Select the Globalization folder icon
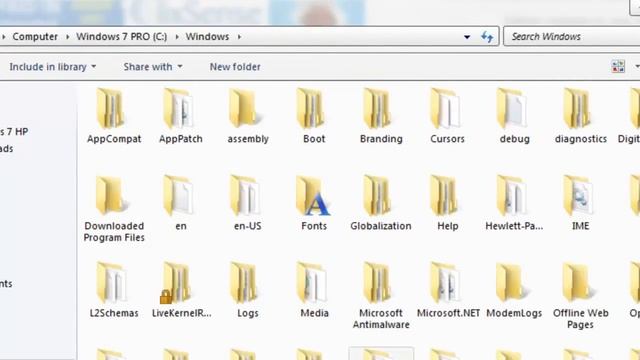 [377, 196]
